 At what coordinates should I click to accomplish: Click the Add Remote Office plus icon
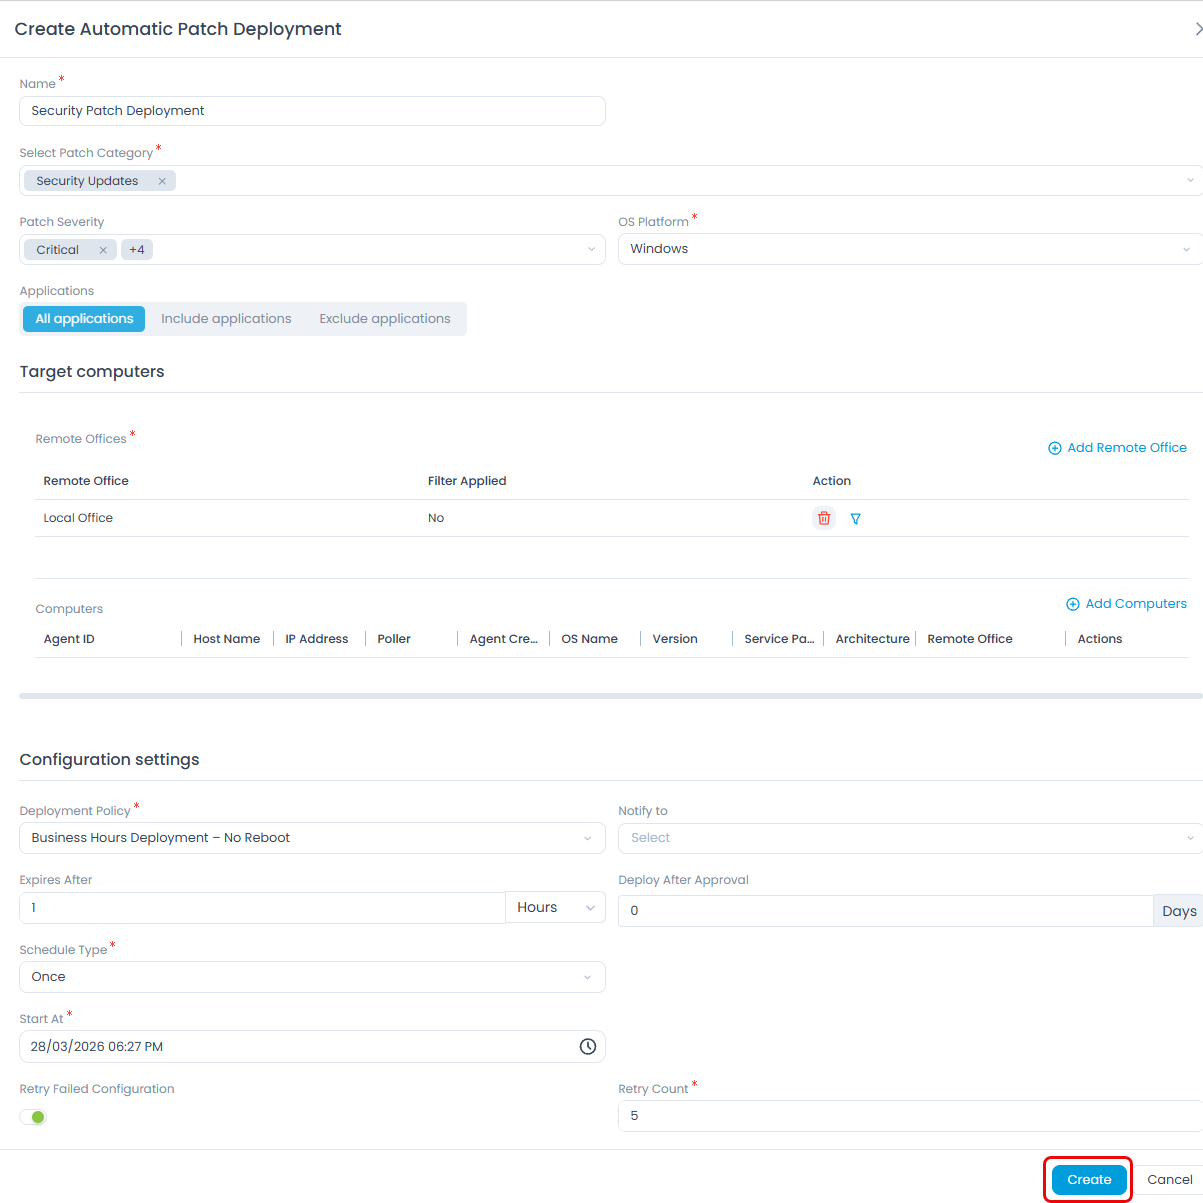[x=1054, y=448]
